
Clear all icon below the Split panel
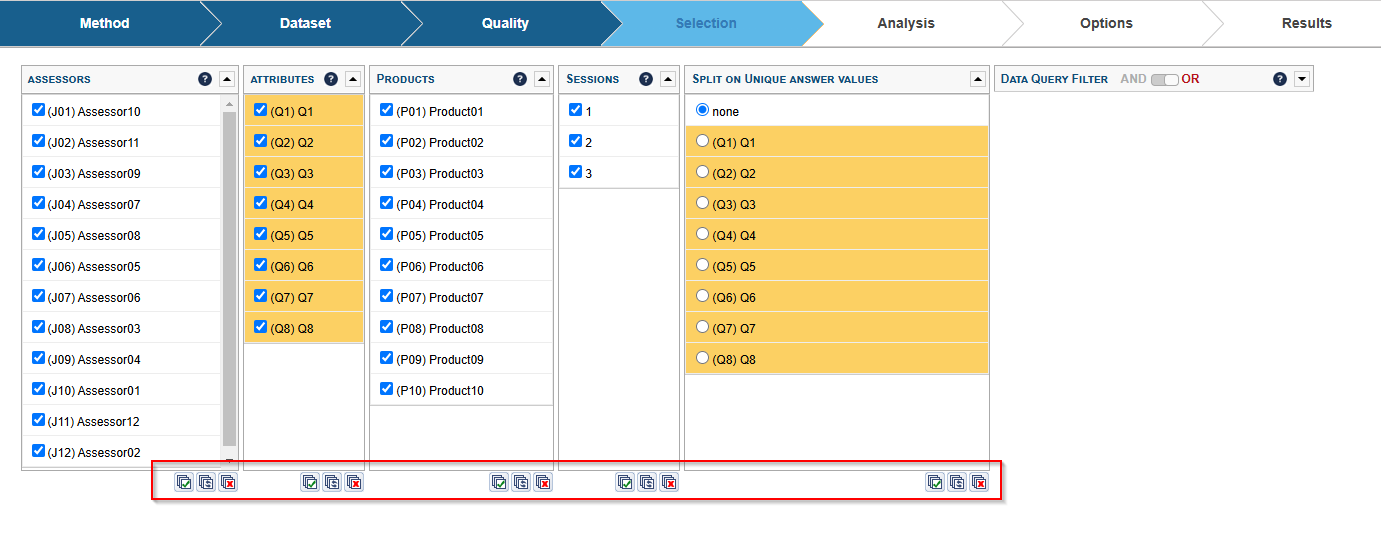click(x=979, y=483)
